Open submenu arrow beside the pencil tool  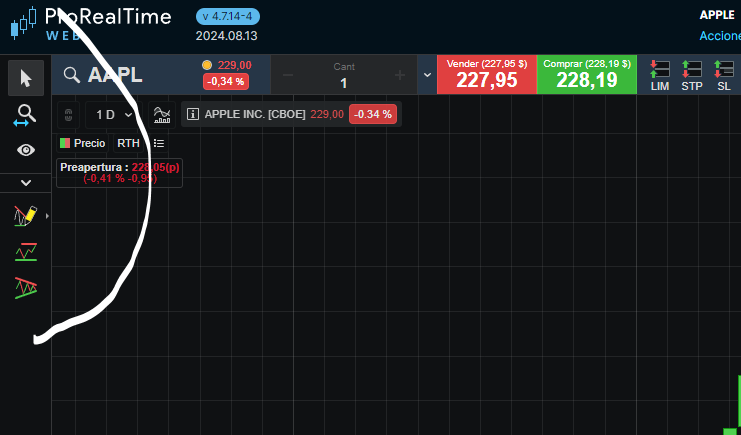[47, 216]
